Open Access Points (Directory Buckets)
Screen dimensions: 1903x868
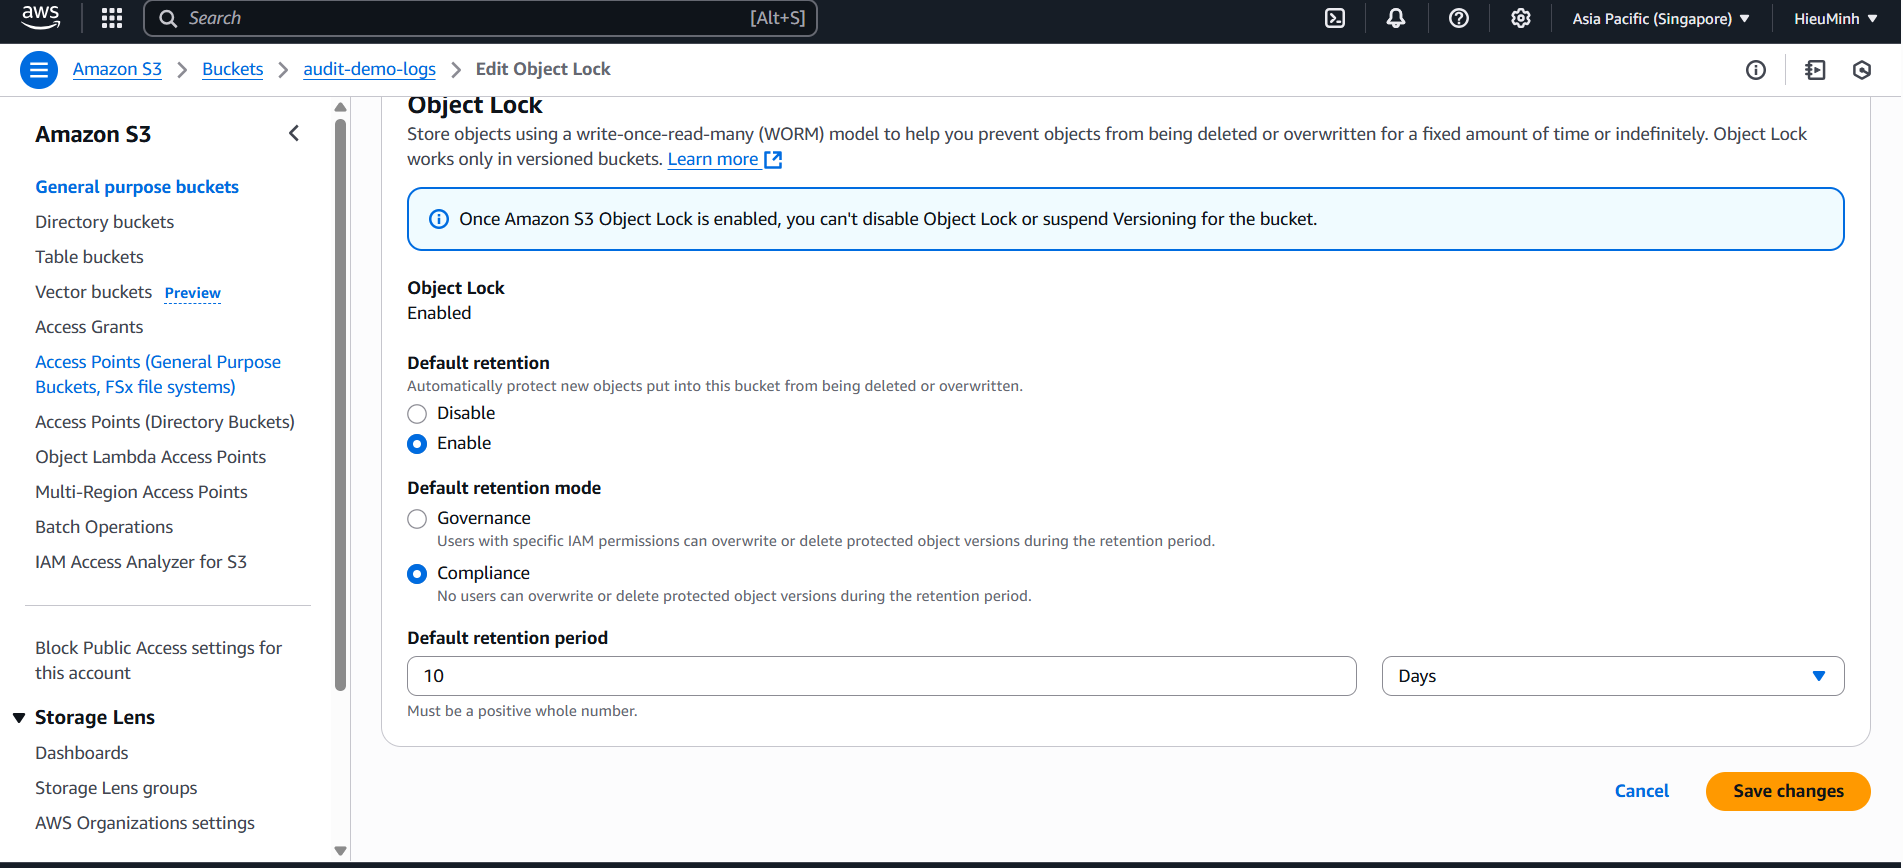click(x=165, y=422)
